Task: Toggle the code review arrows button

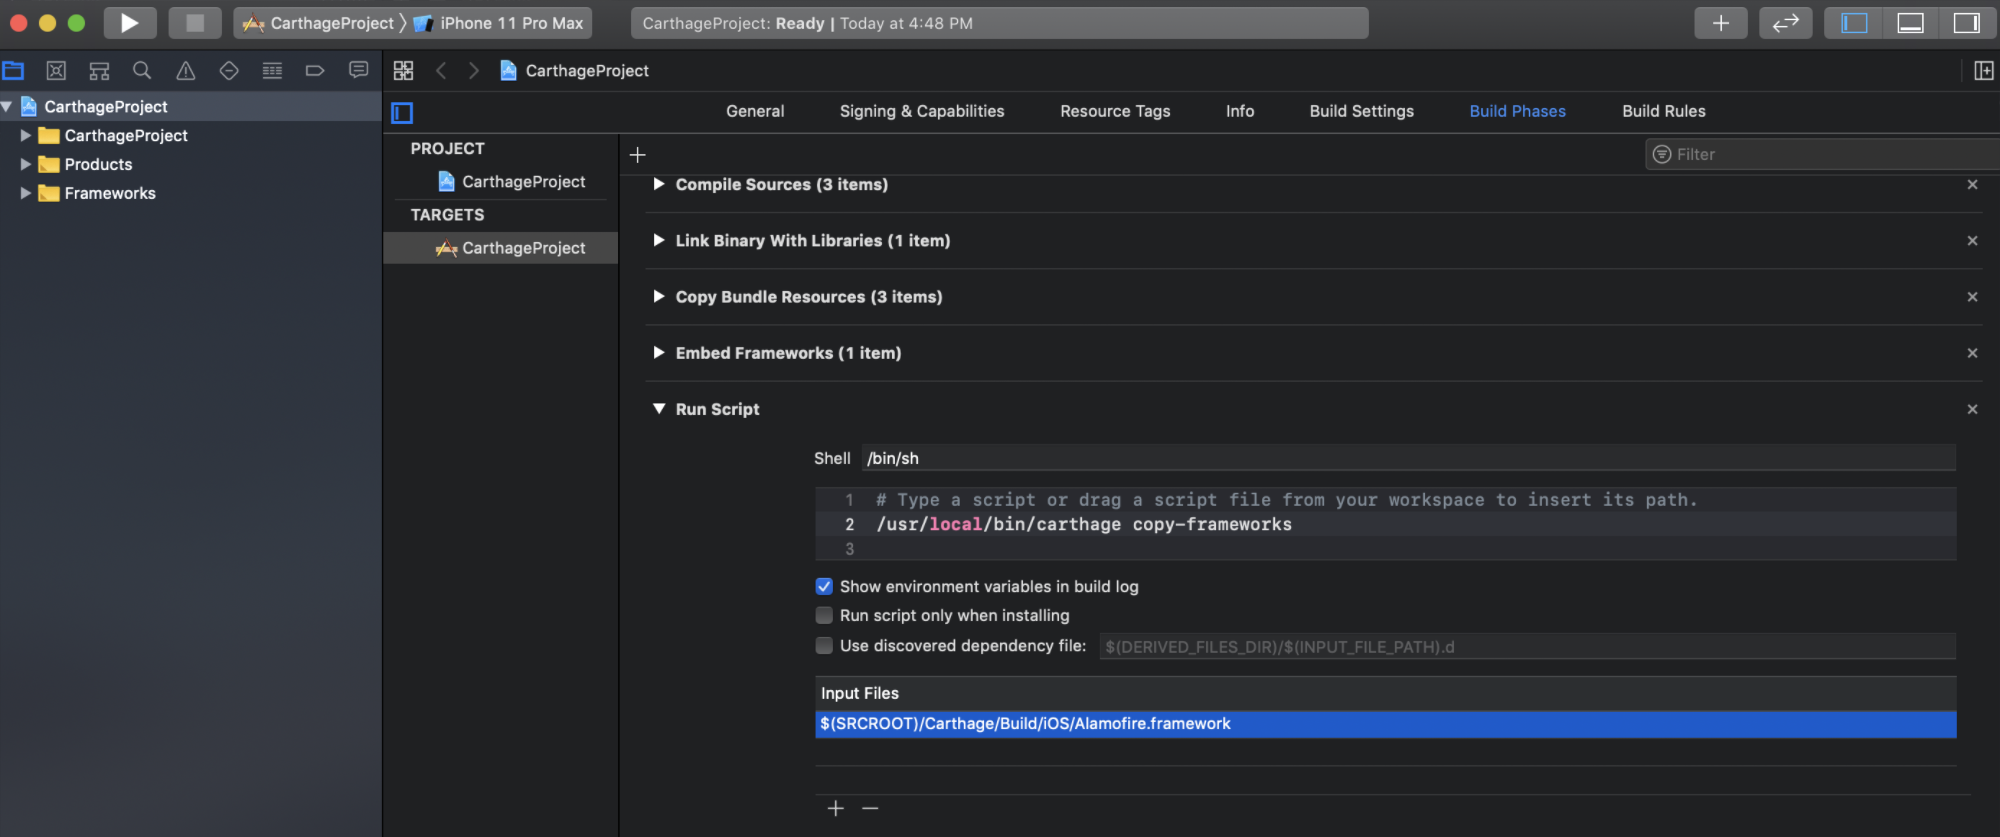Action: [x=1785, y=23]
